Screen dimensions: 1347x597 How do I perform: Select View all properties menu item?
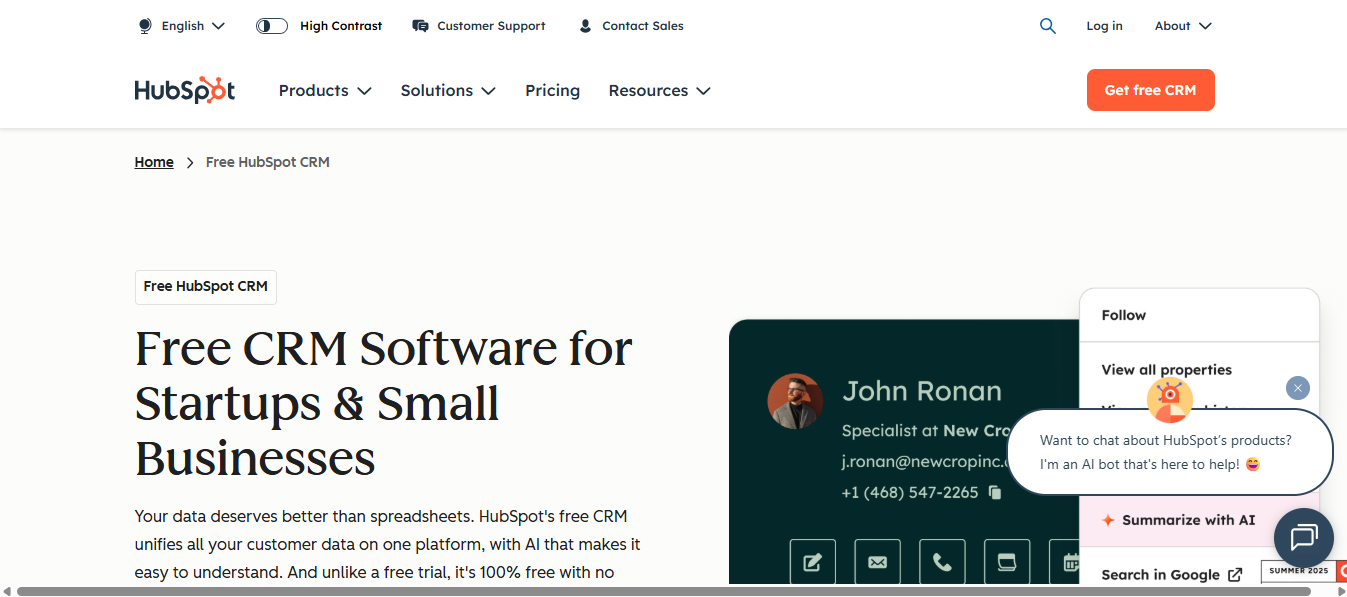[1167, 370]
